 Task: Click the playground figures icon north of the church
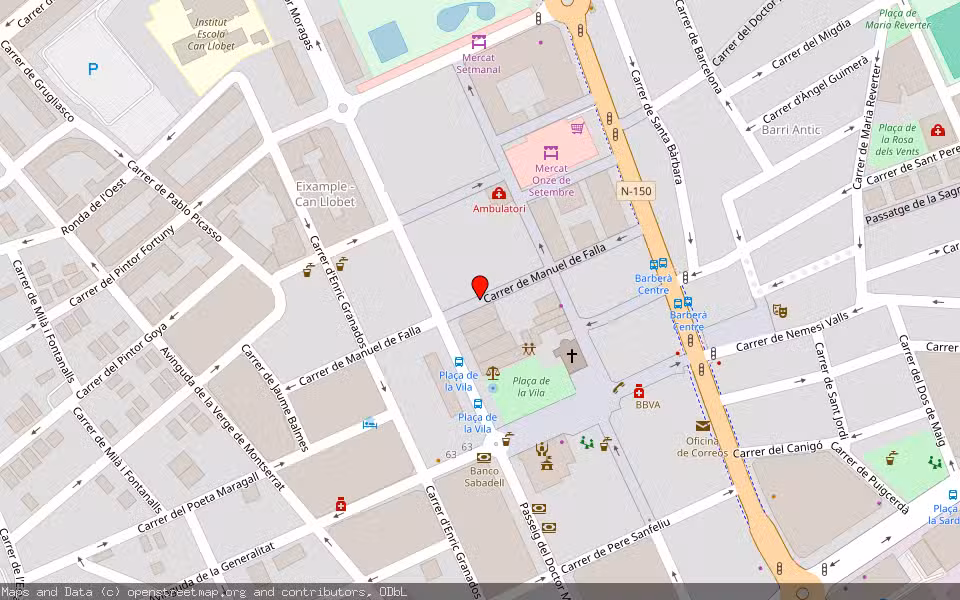click(528, 348)
